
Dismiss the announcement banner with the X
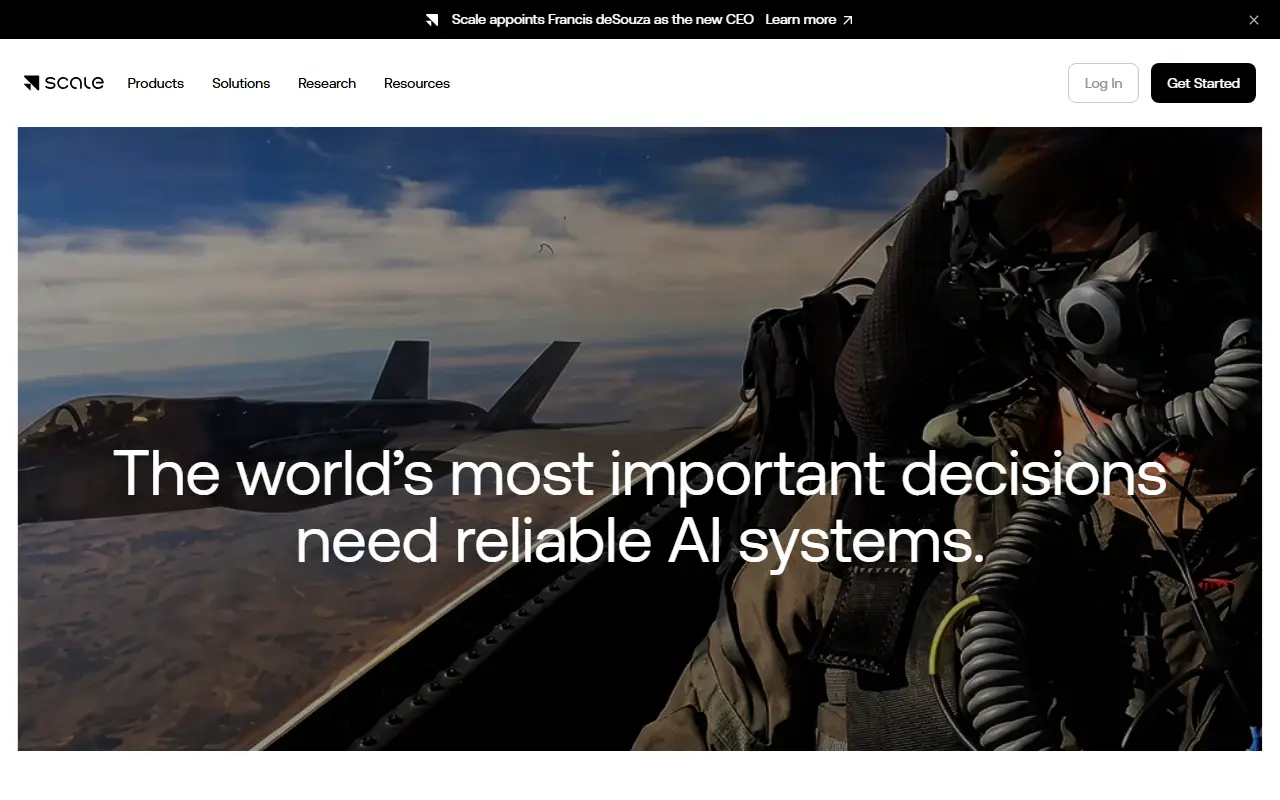tap(1254, 20)
